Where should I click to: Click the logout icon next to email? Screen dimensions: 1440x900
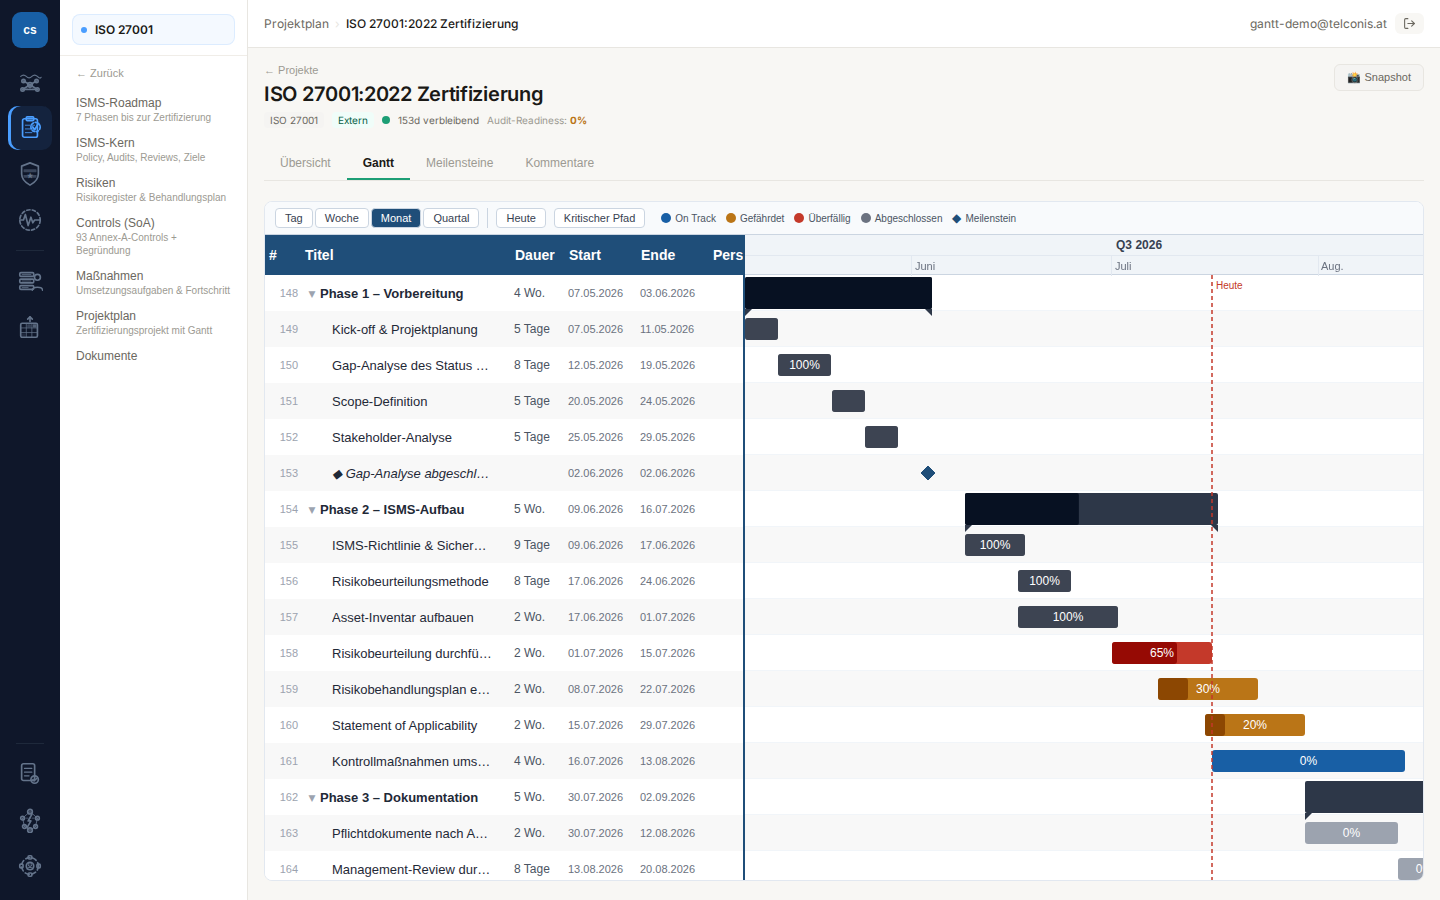pos(1410,24)
